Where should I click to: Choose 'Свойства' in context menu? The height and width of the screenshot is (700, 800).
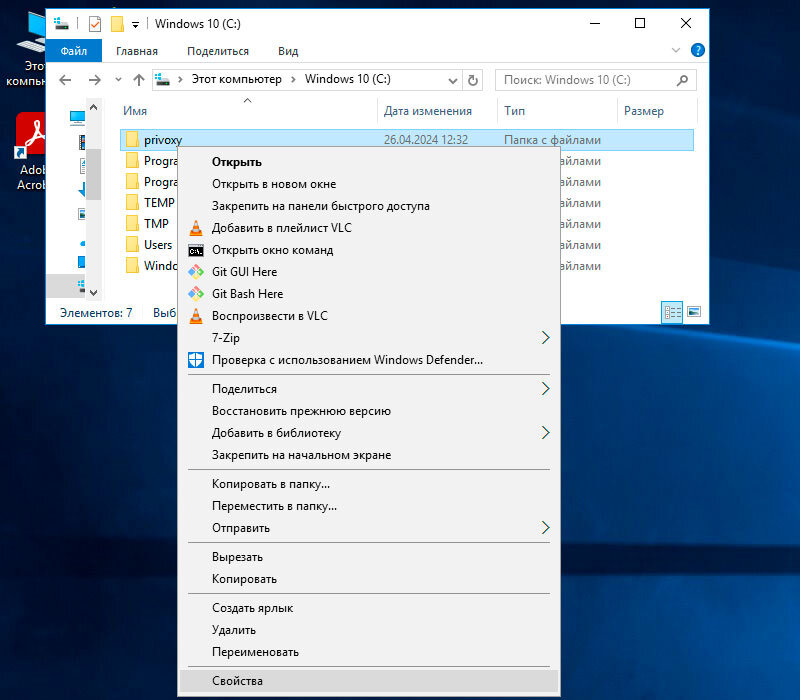[369, 681]
